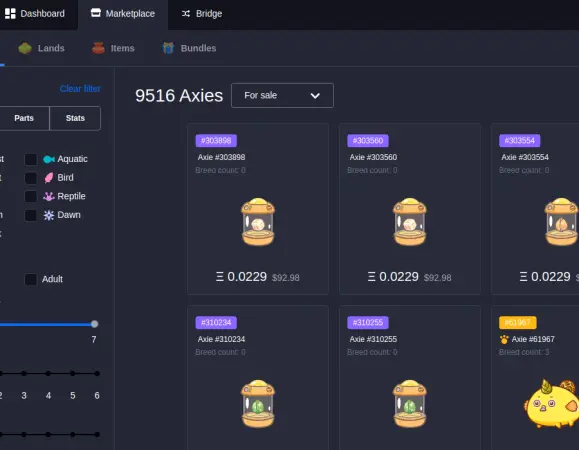Viewport: 579px width, 450px height.
Task: Click the breed count slider handle at 7
Action: [95, 324]
